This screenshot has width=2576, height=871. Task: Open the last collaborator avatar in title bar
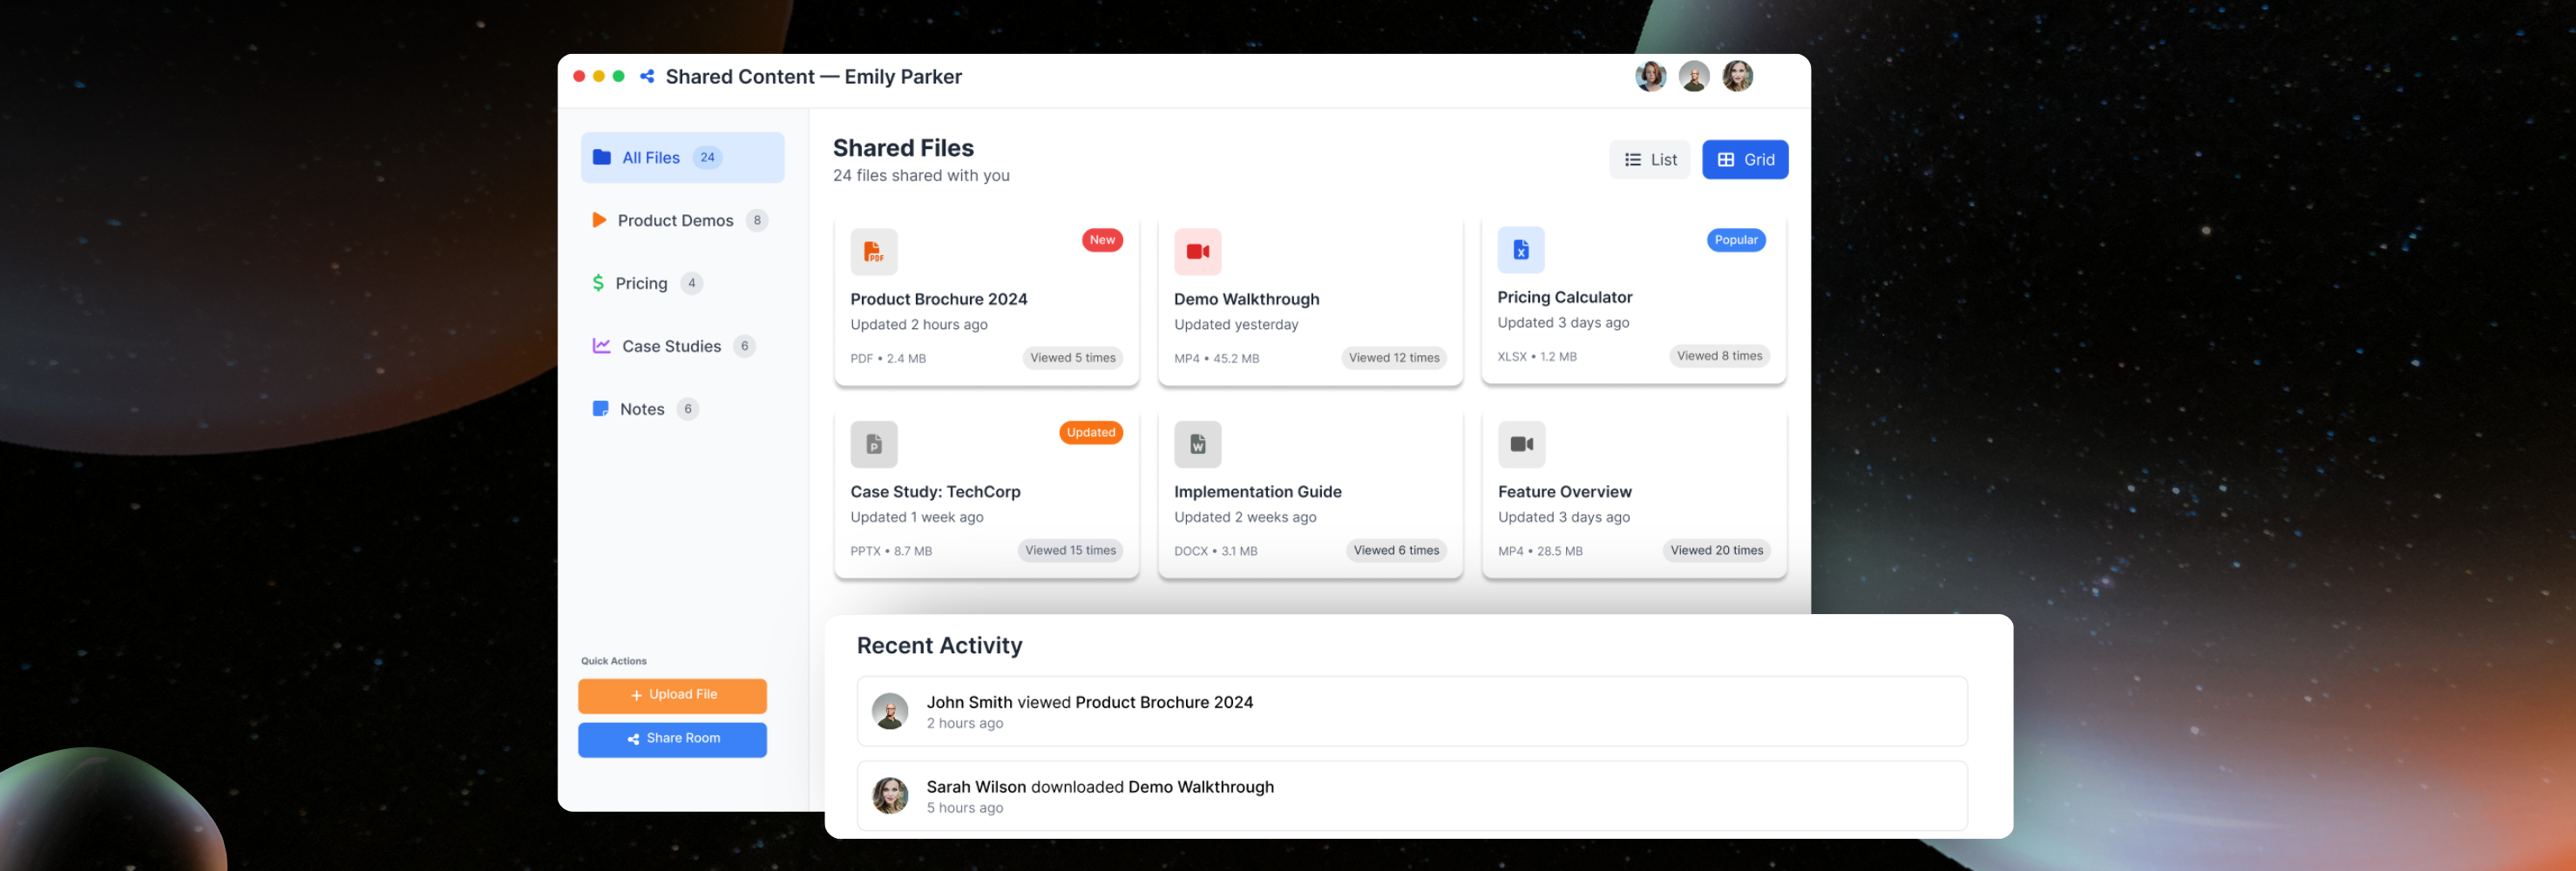pos(1737,76)
